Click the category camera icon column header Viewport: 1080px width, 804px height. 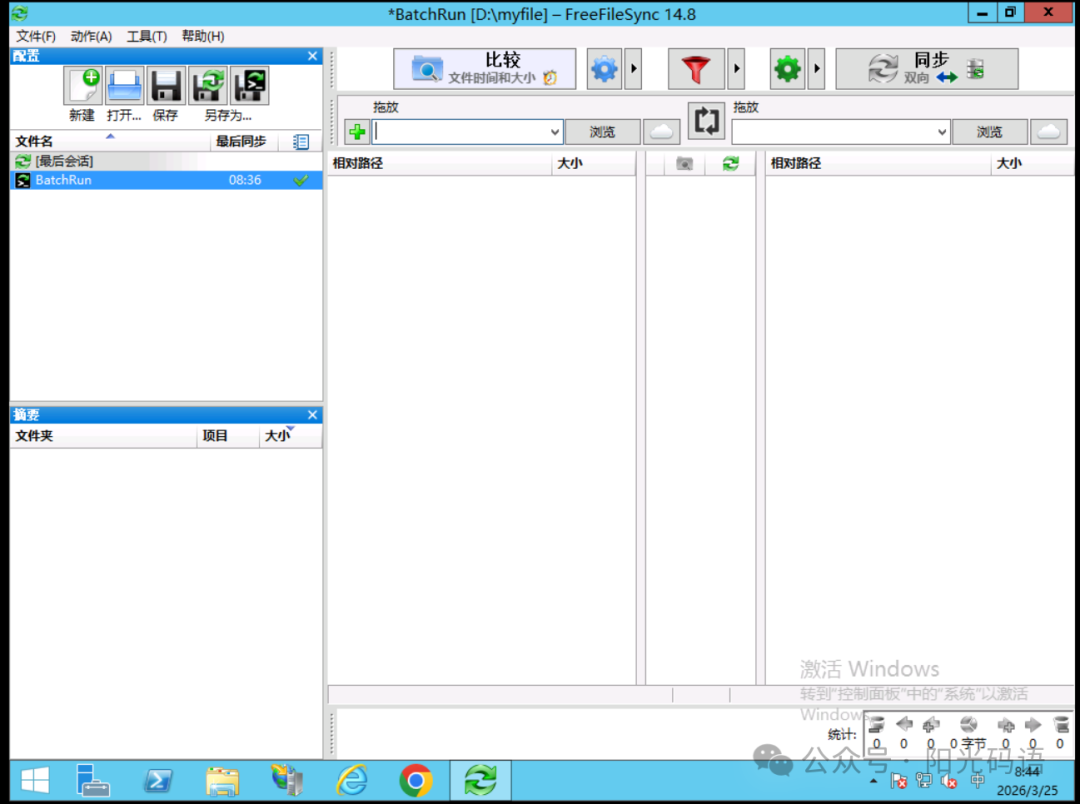(x=684, y=163)
